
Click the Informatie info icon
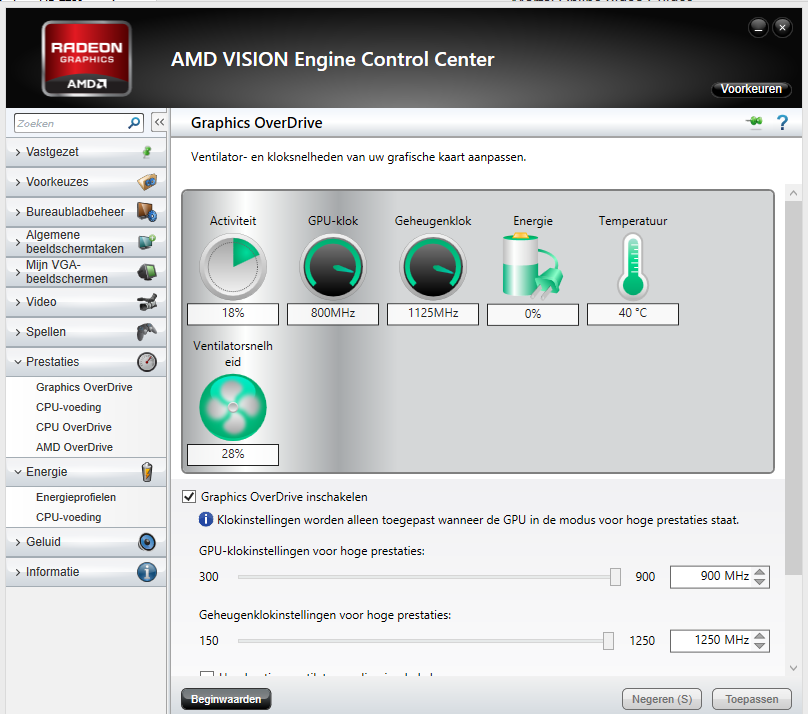pos(147,572)
